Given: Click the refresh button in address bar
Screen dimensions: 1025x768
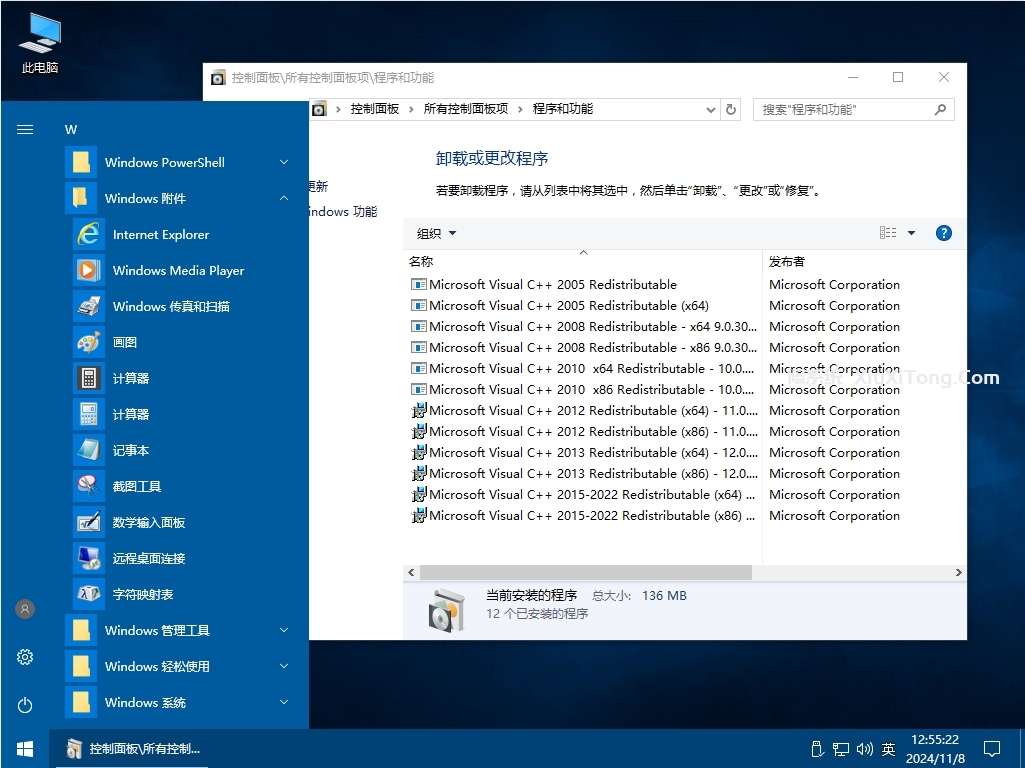Looking at the screenshot, I should (x=731, y=110).
